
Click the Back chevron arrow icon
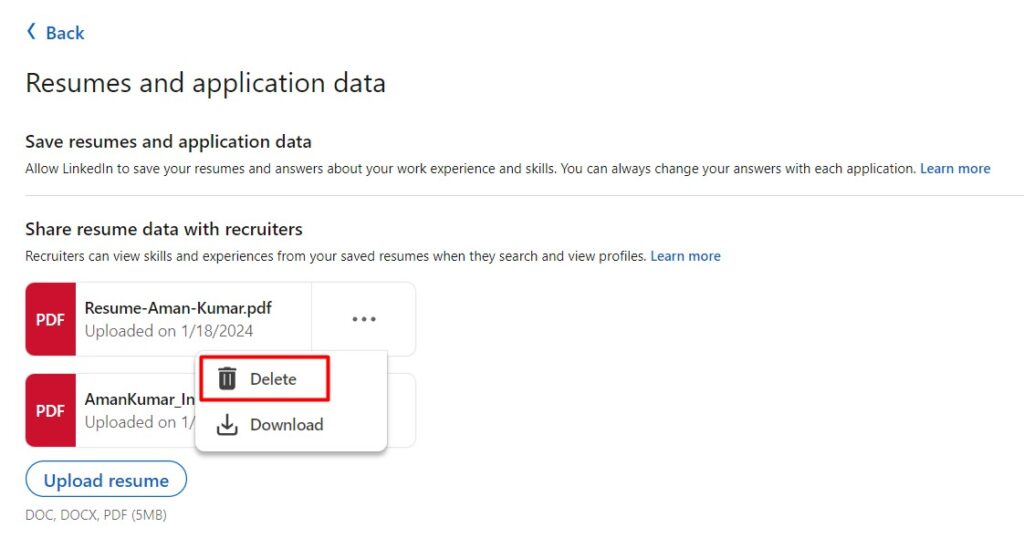click(30, 32)
